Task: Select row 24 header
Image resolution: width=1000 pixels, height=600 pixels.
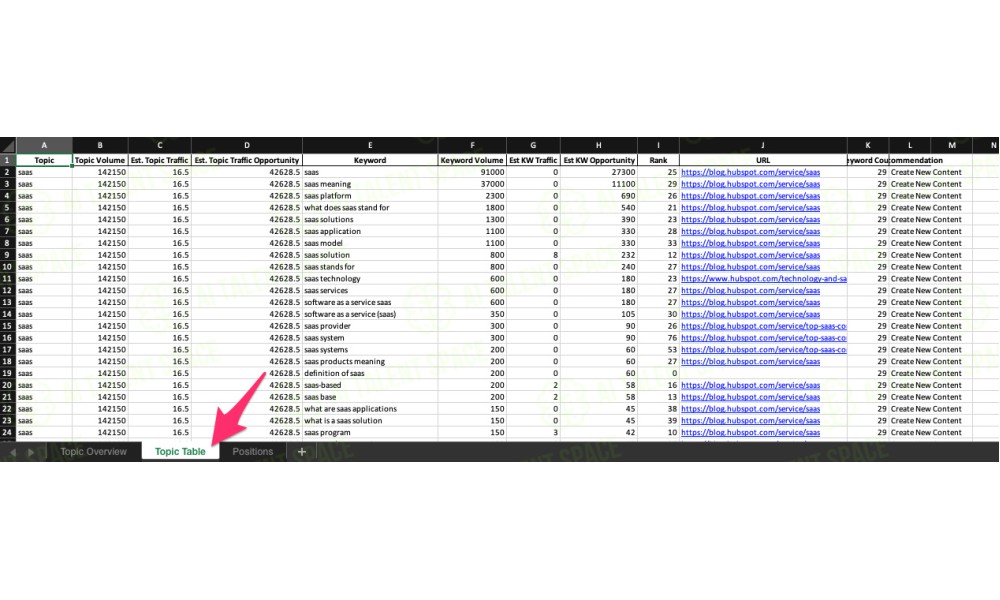Action: pos(8,433)
